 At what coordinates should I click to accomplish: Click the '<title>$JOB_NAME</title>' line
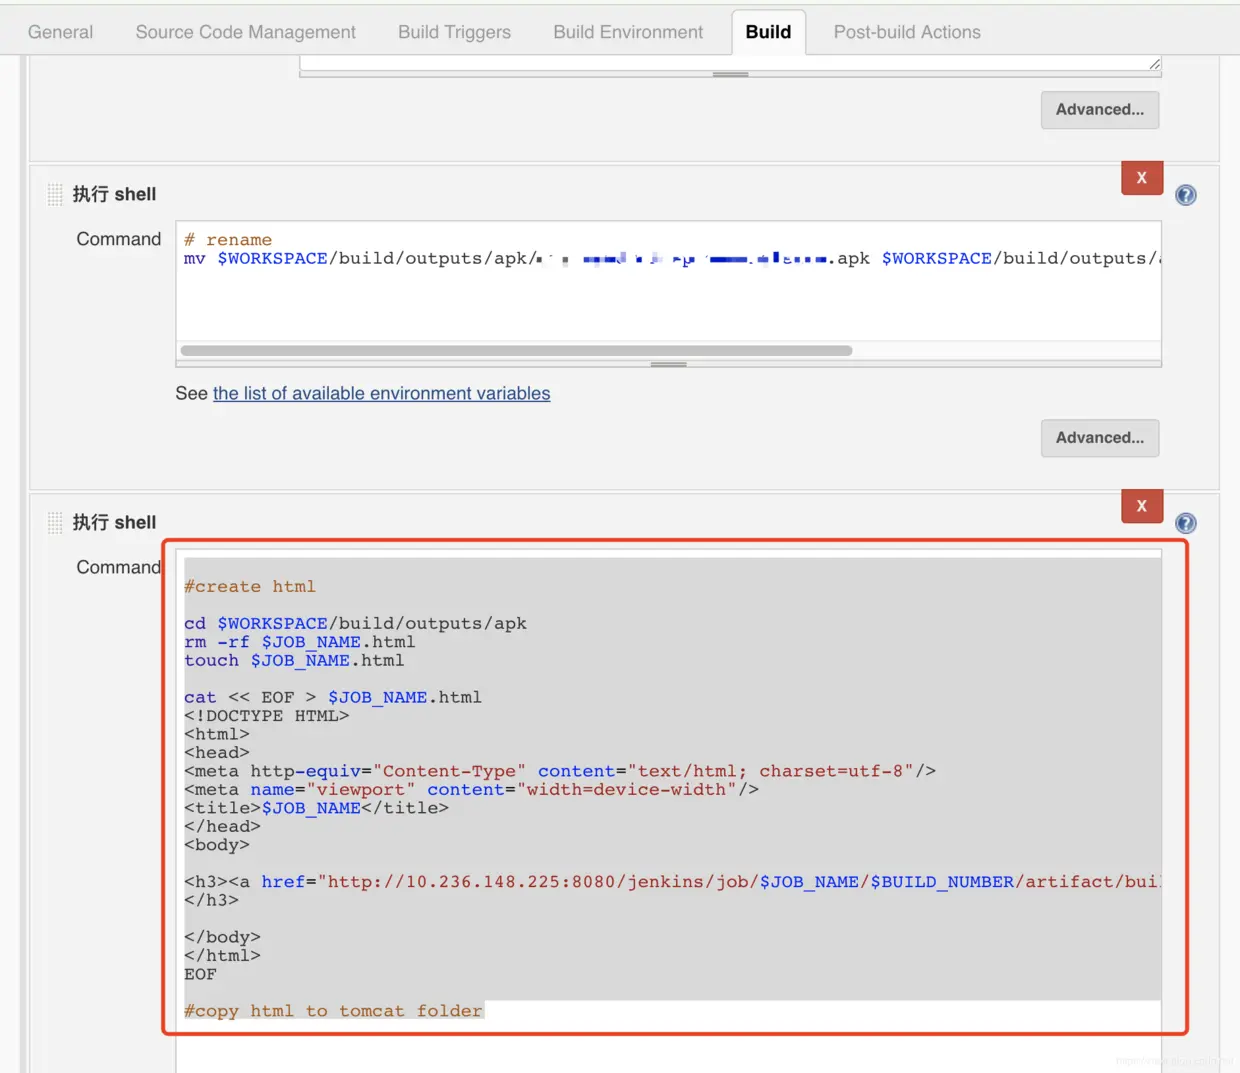pos(316,808)
